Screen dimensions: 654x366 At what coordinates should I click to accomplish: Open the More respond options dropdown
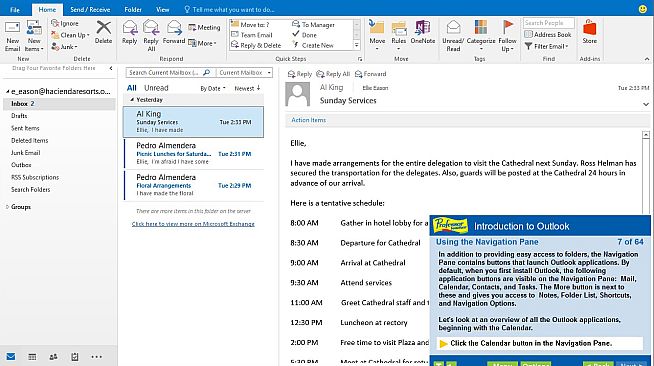[202, 43]
